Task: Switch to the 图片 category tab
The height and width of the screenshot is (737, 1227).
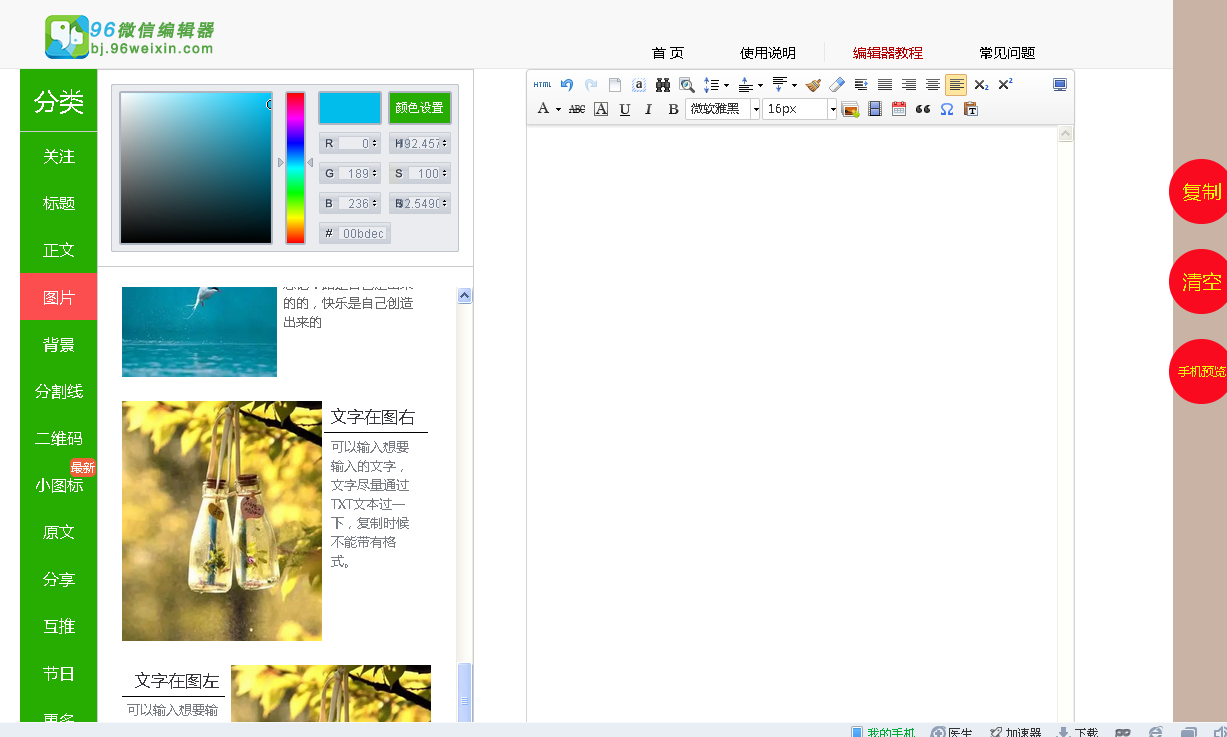Action: [x=57, y=297]
